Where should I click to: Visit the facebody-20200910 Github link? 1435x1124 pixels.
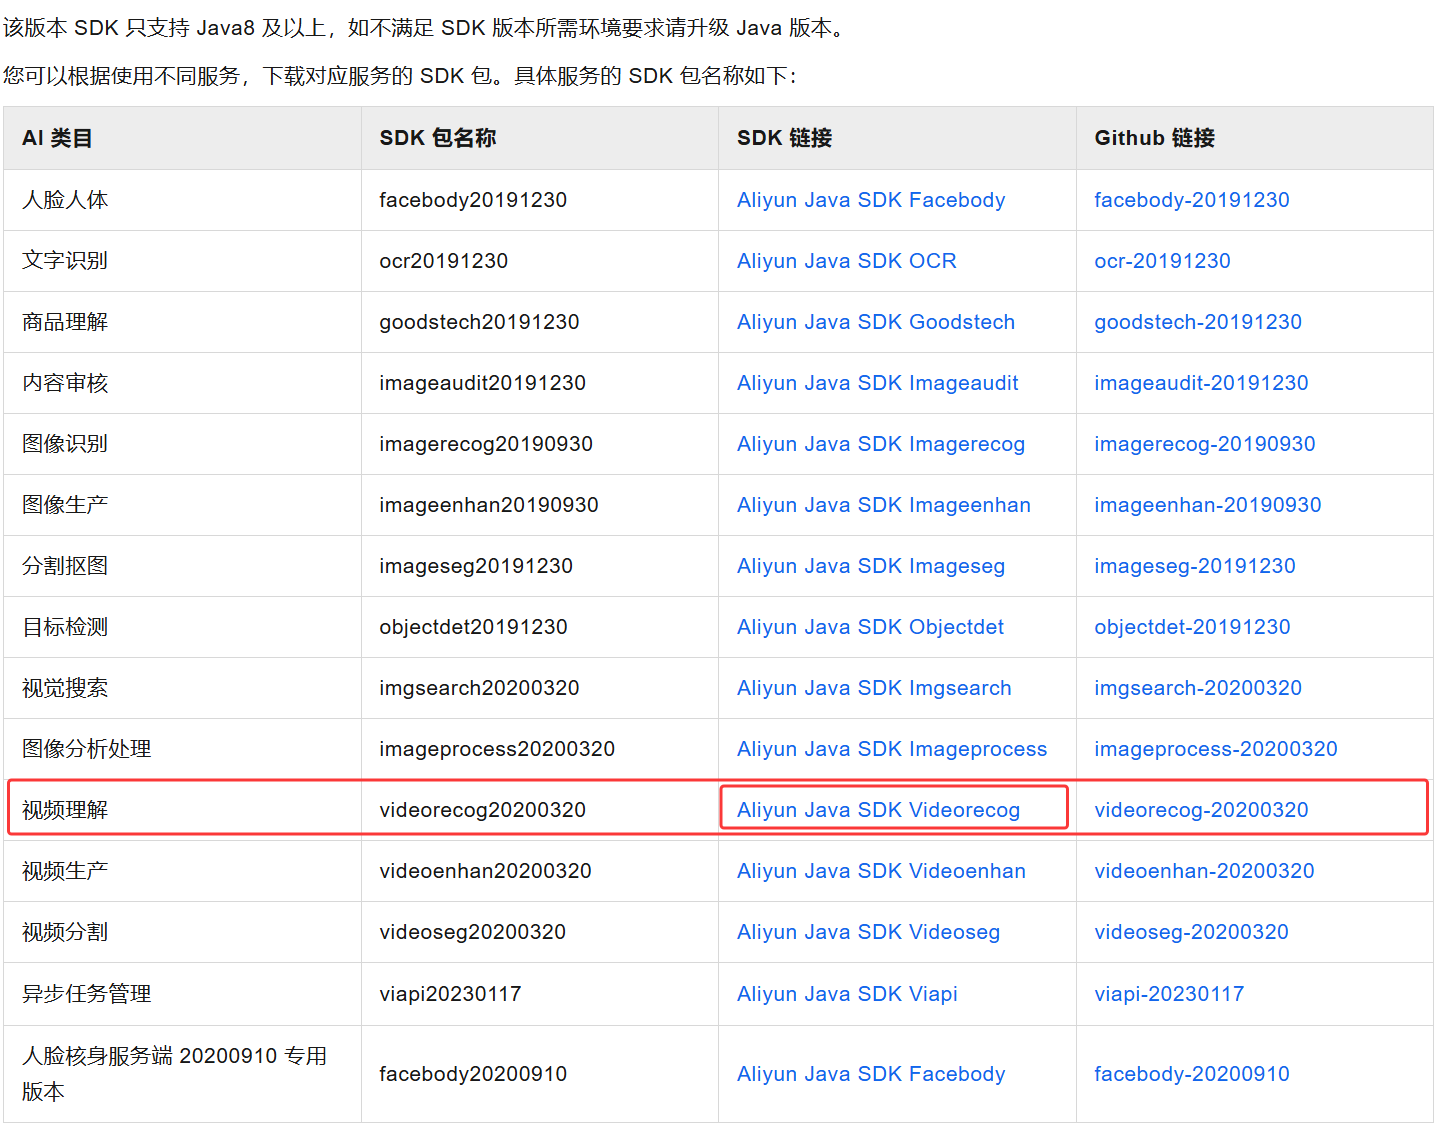[1192, 1074]
